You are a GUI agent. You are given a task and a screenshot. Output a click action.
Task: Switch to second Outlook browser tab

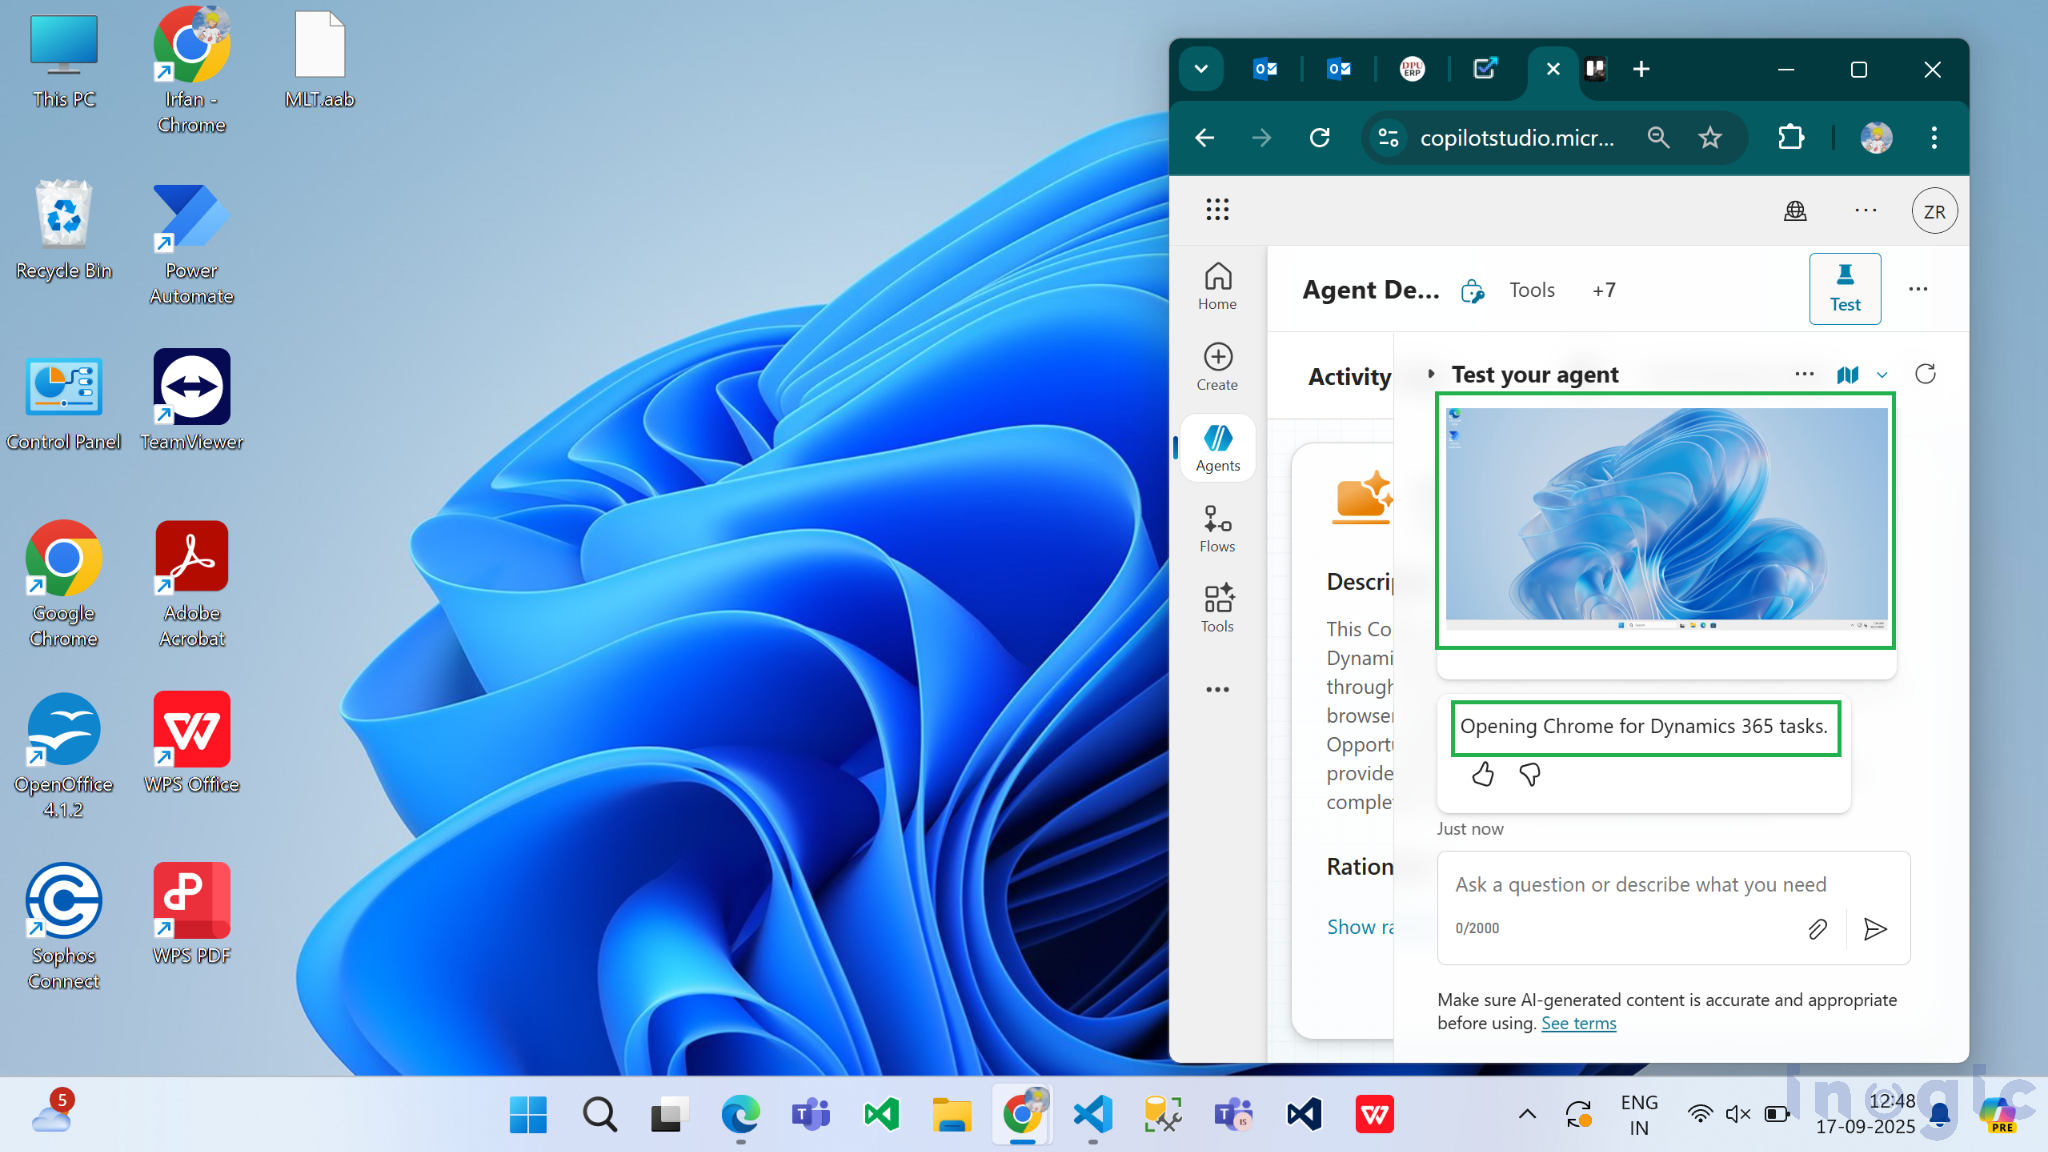[x=1339, y=69]
